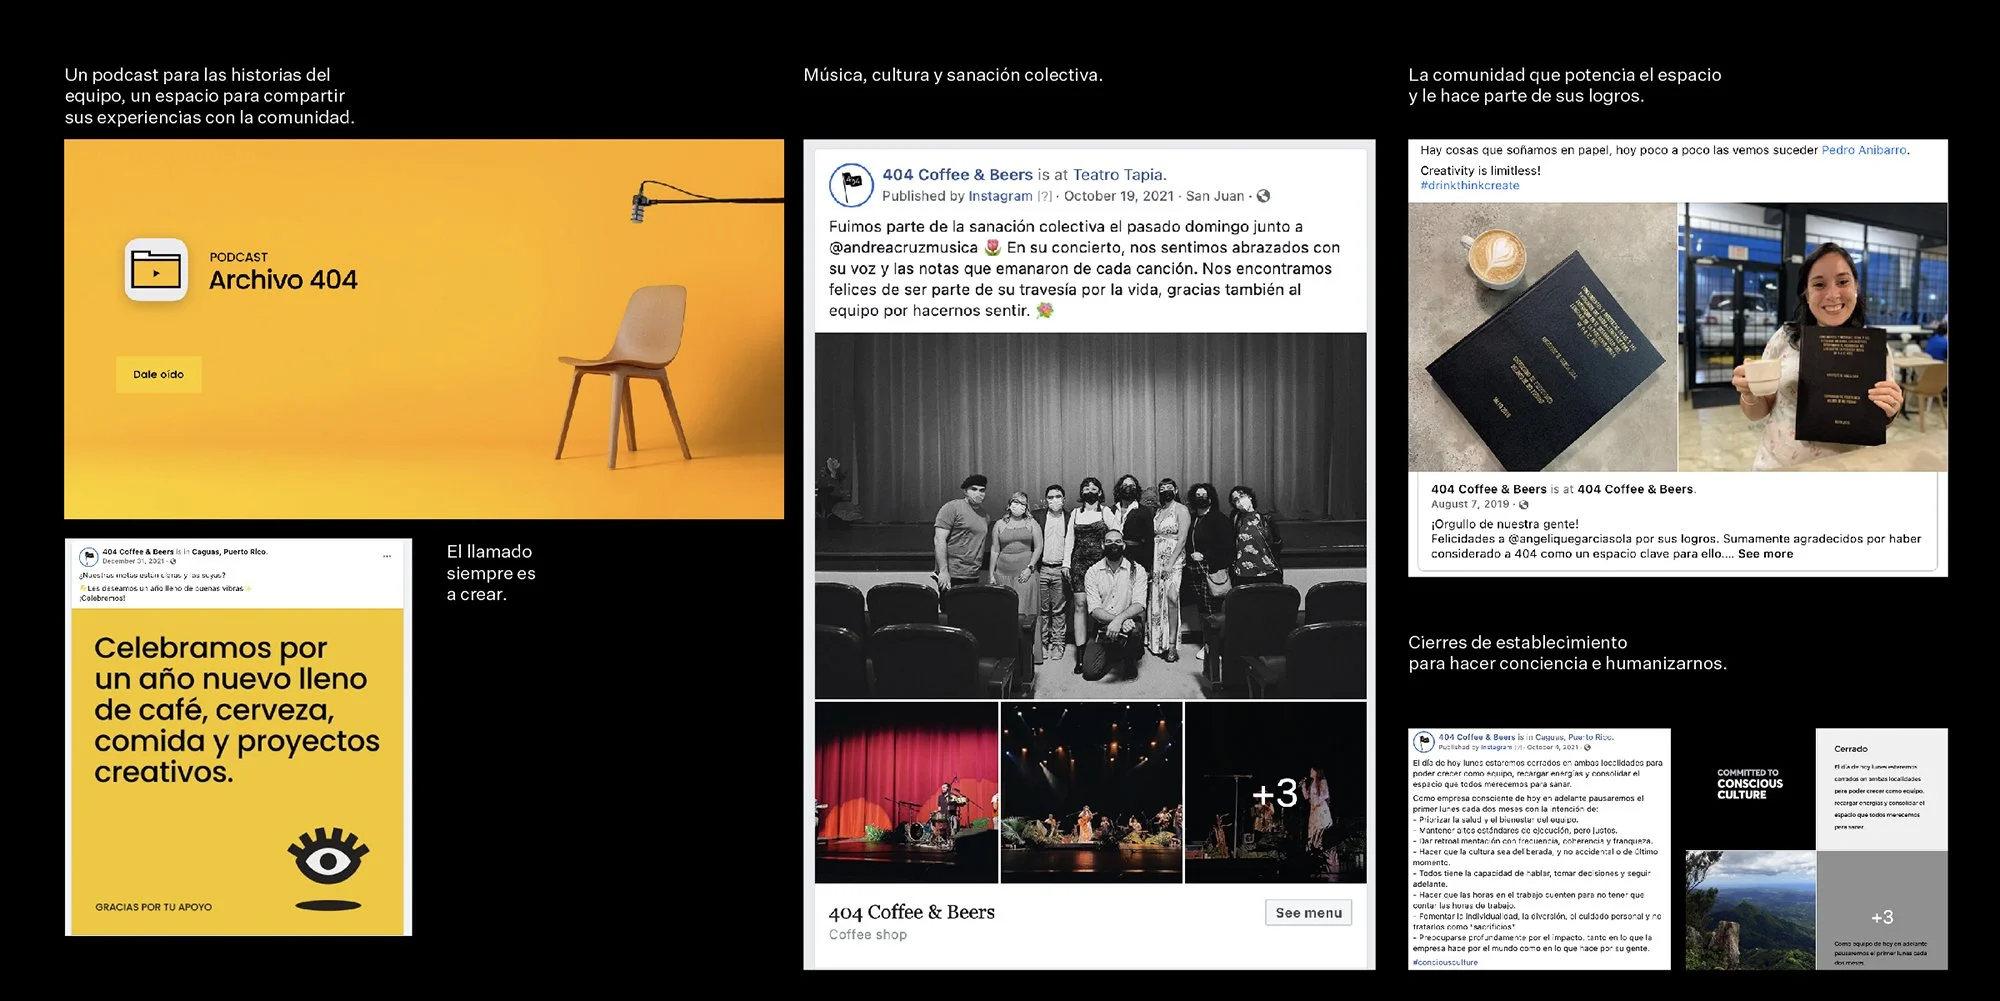Screen dimensions: 2000x1001
Task: View the mountain landscape photo
Action: pyautogui.click(x=1750, y=910)
